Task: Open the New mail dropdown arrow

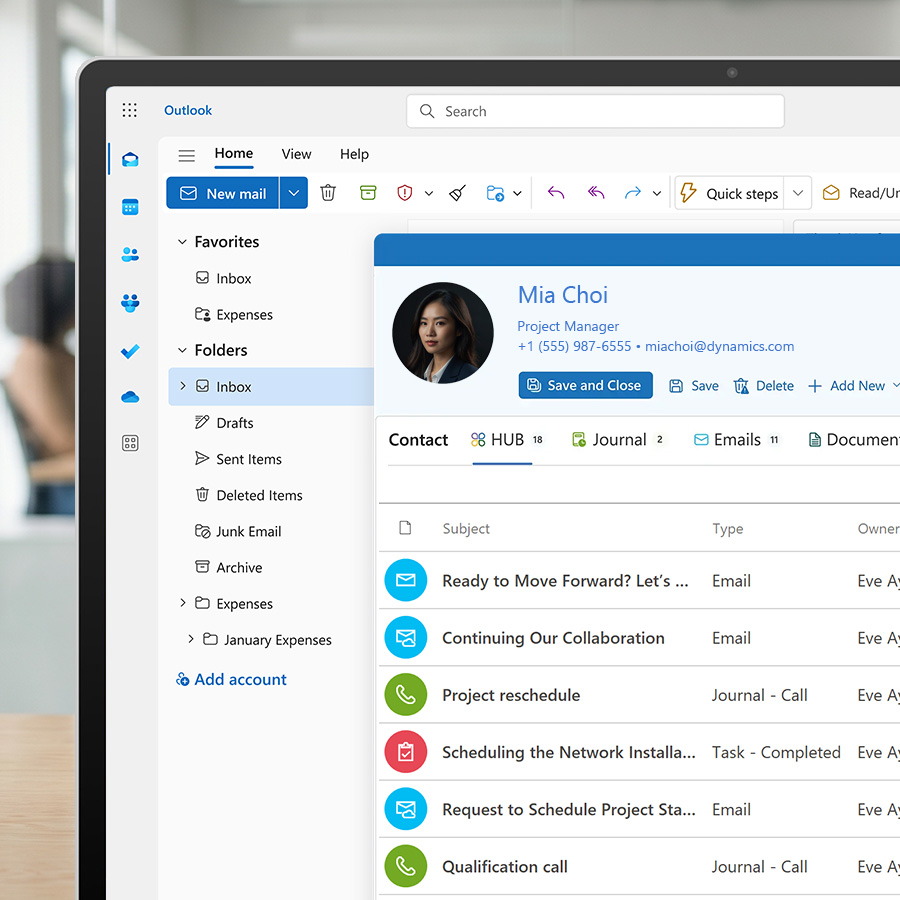Action: pos(294,193)
